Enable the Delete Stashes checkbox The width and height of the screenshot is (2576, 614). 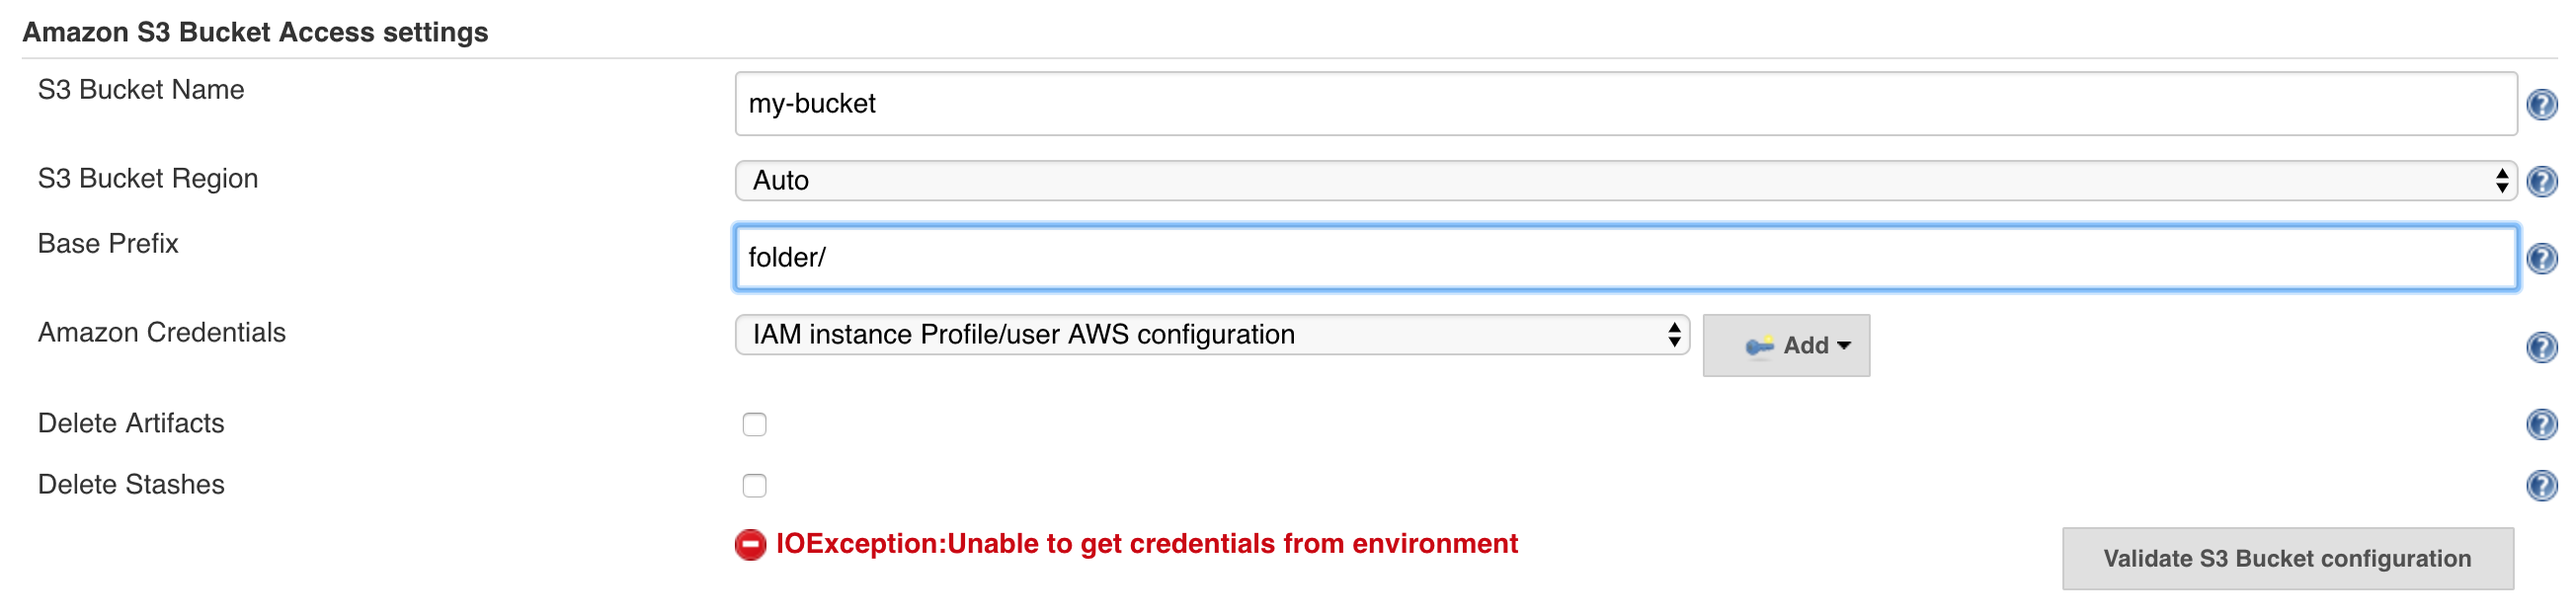pos(754,486)
